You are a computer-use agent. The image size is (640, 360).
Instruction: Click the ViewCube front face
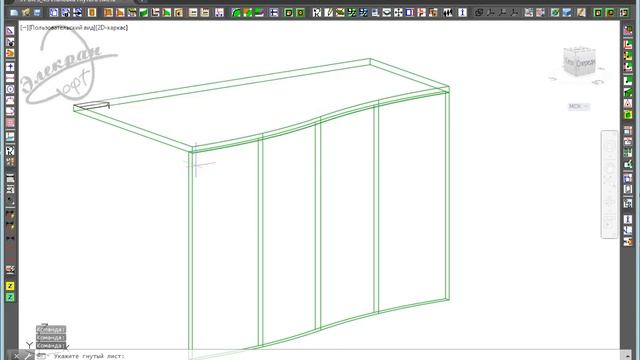(x=585, y=64)
